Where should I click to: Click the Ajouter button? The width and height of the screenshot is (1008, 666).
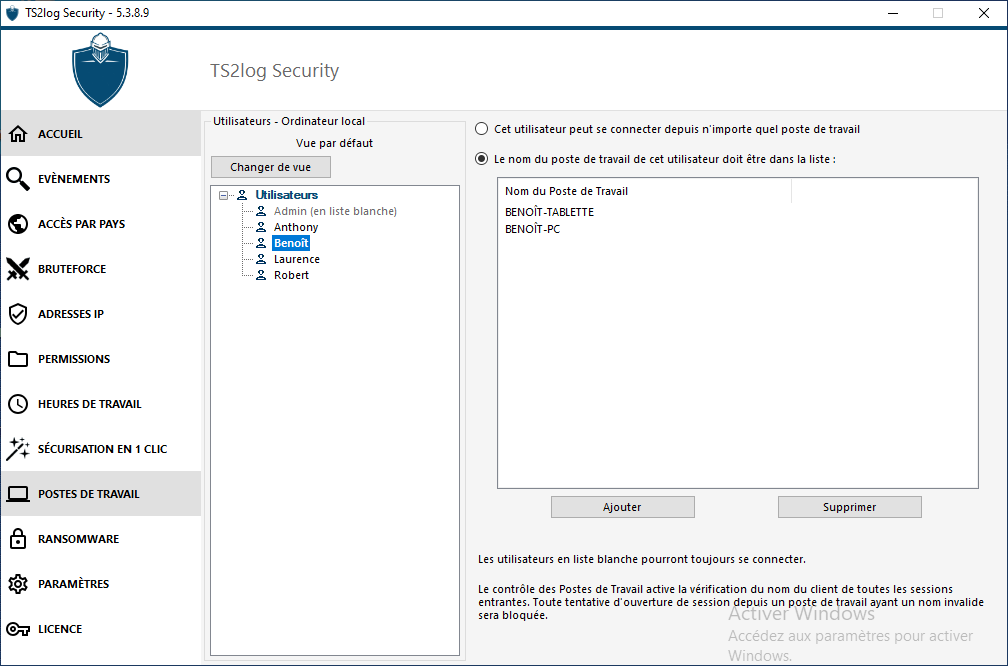[x=622, y=507]
